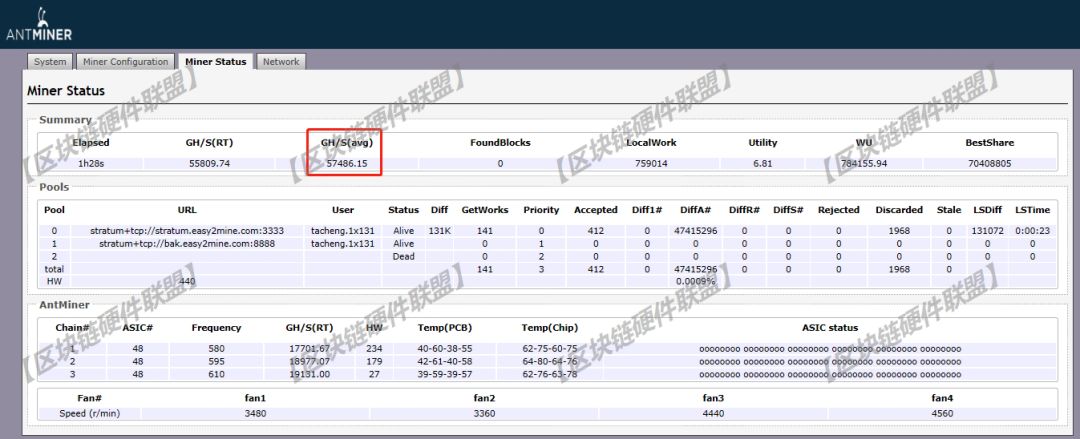Click chain 2 frequency 595
Viewport: 1080px width, 439px height.
coord(216,361)
